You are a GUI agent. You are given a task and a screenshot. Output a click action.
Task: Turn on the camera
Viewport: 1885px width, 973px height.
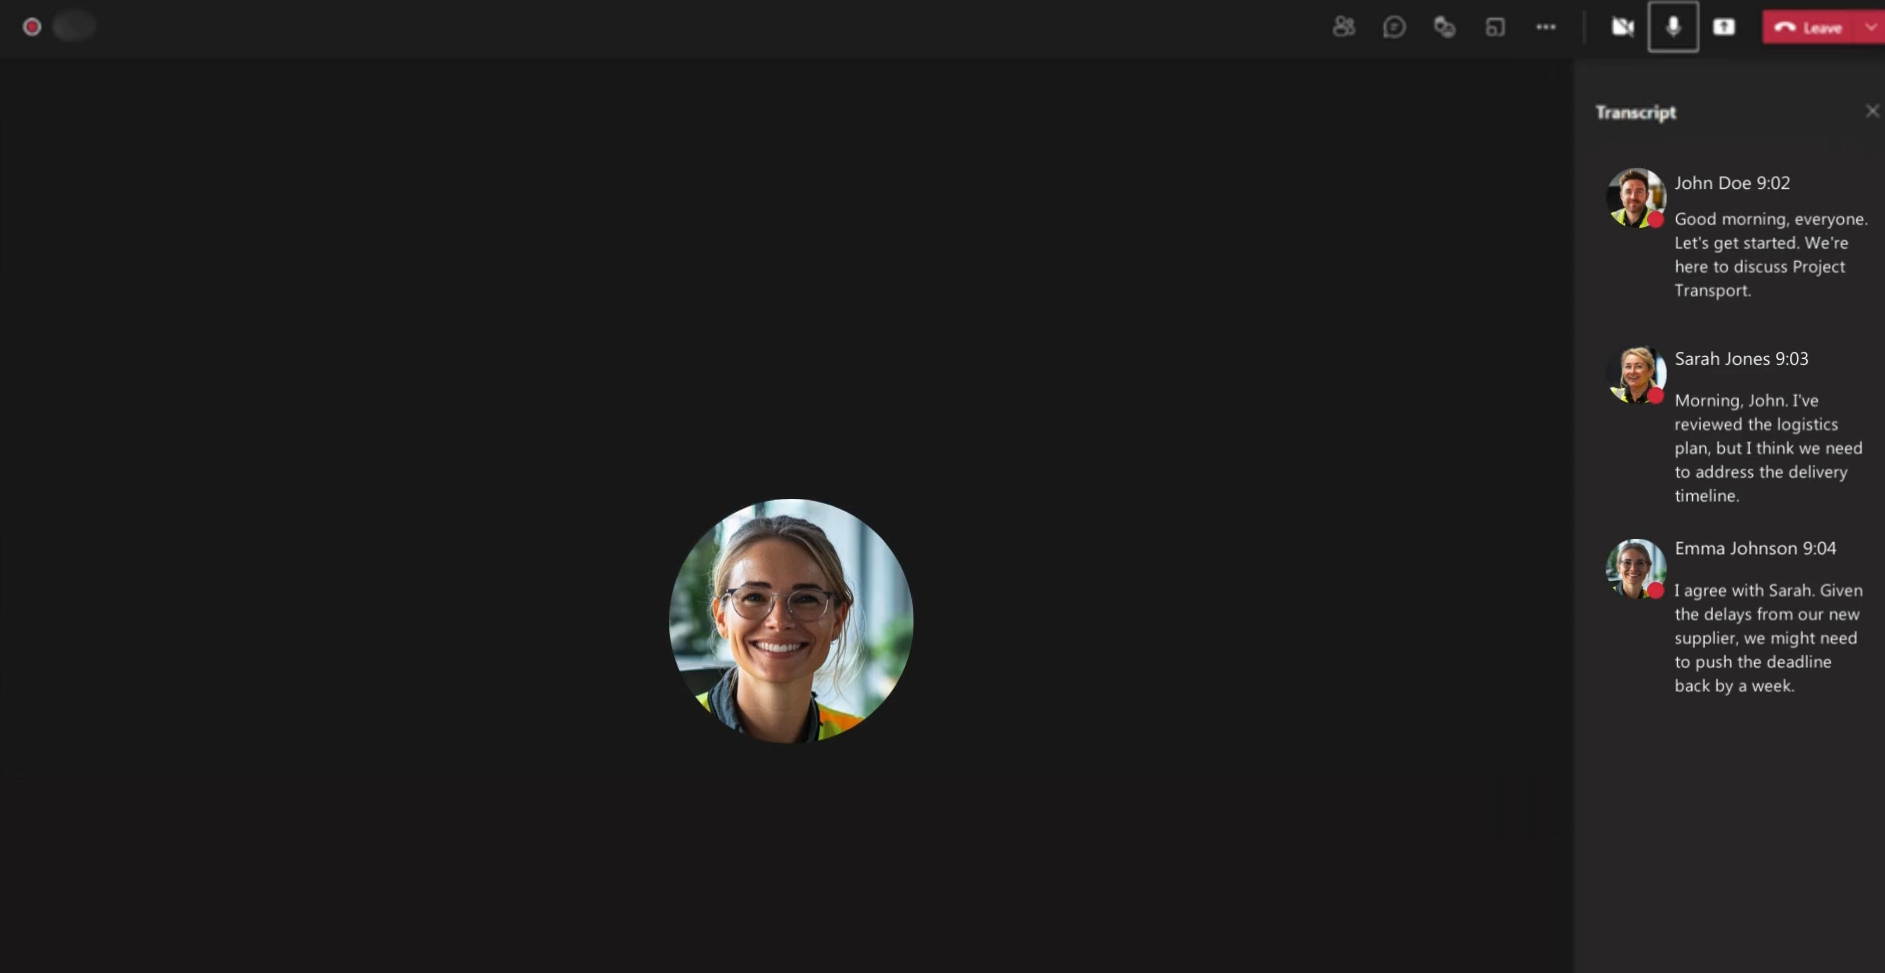pyautogui.click(x=1622, y=27)
